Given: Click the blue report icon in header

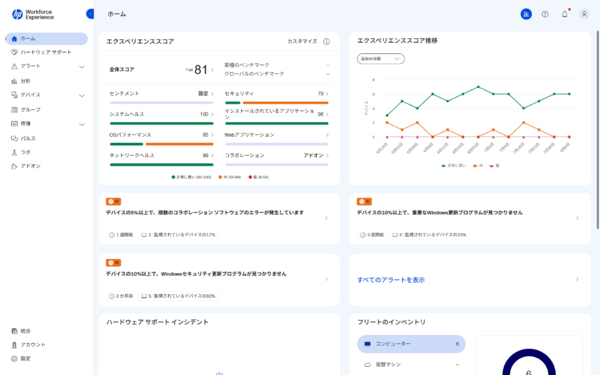Looking at the screenshot, I should [x=526, y=14].
